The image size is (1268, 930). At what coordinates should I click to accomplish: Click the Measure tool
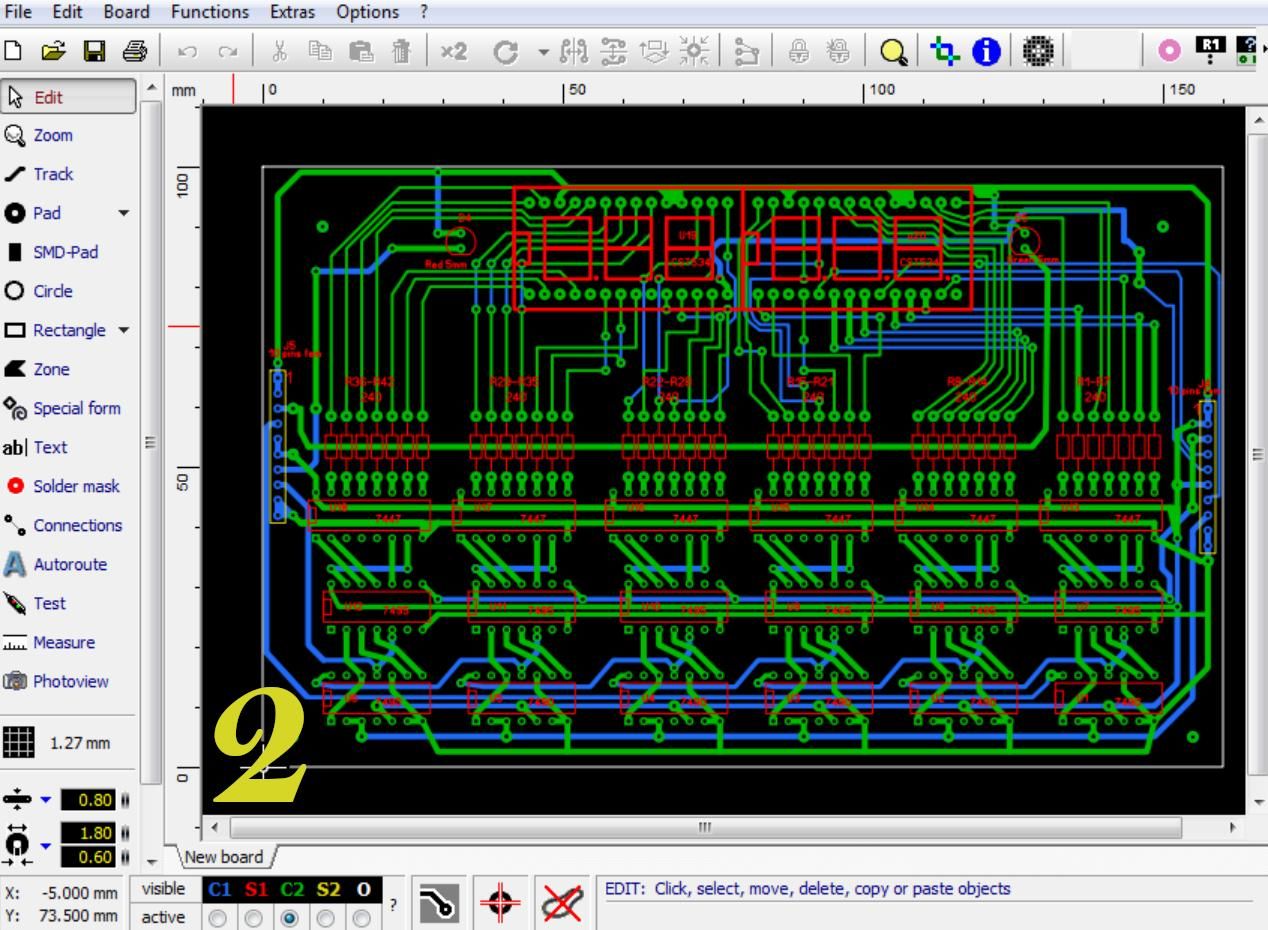tap(64, 642)
